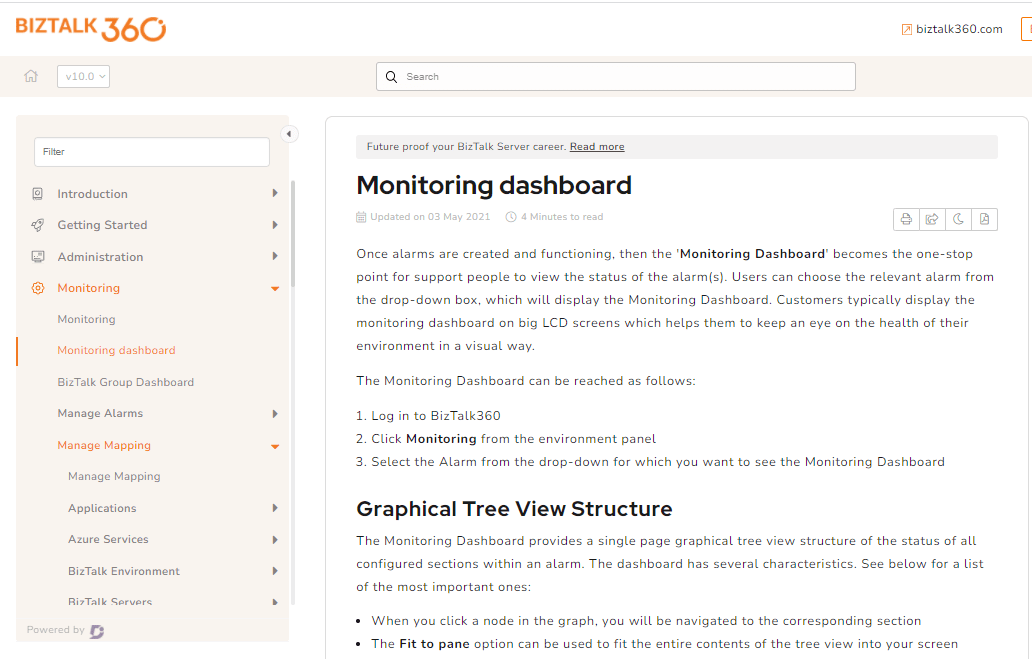Collapse the Monitoring section chevron
1032x659 pixels.
[275, 288]
